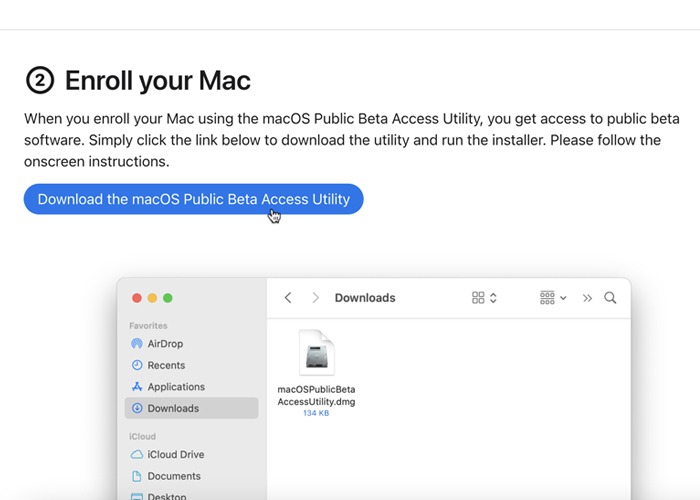Image resolution: width=700 pixels, height=500 pixels.
Task: Click Download the macOS Public Beta Access Utility
Action: tap(193, 199)
